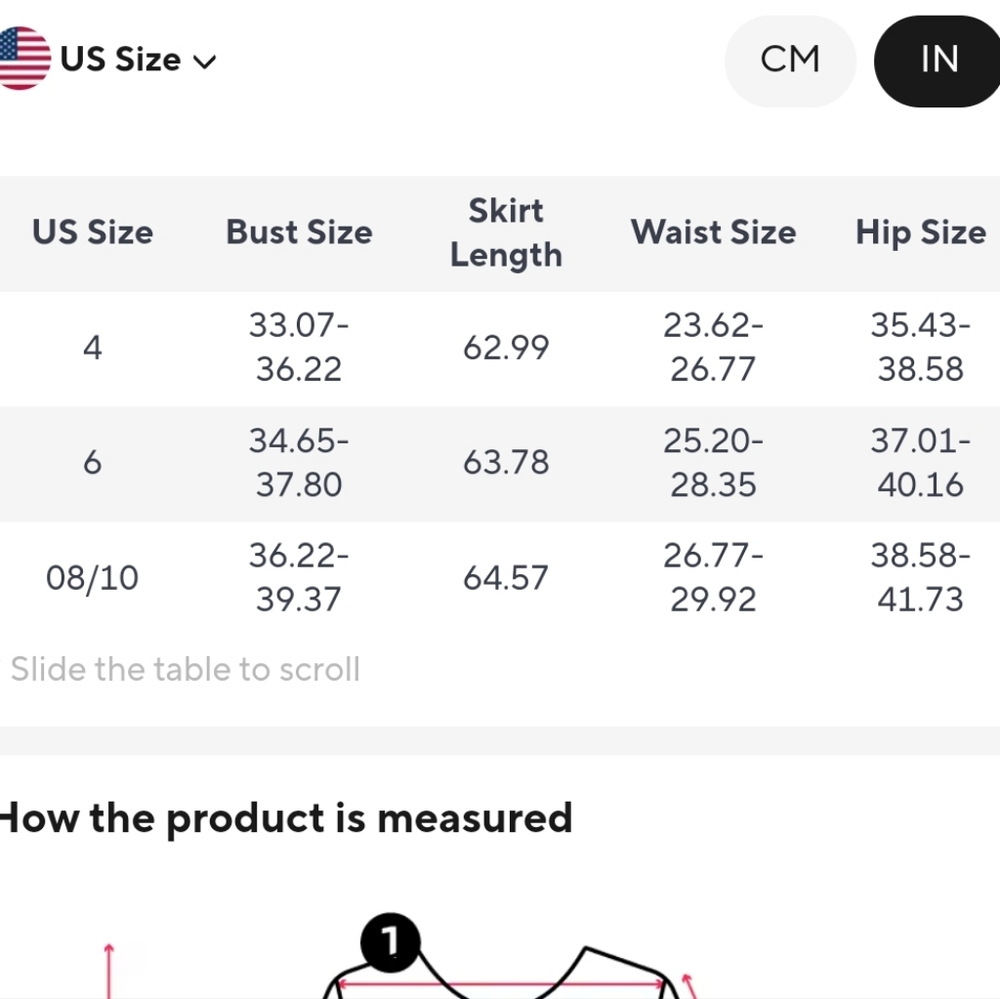
Task: Click the Hip Size column header
Action: point(920,232)
